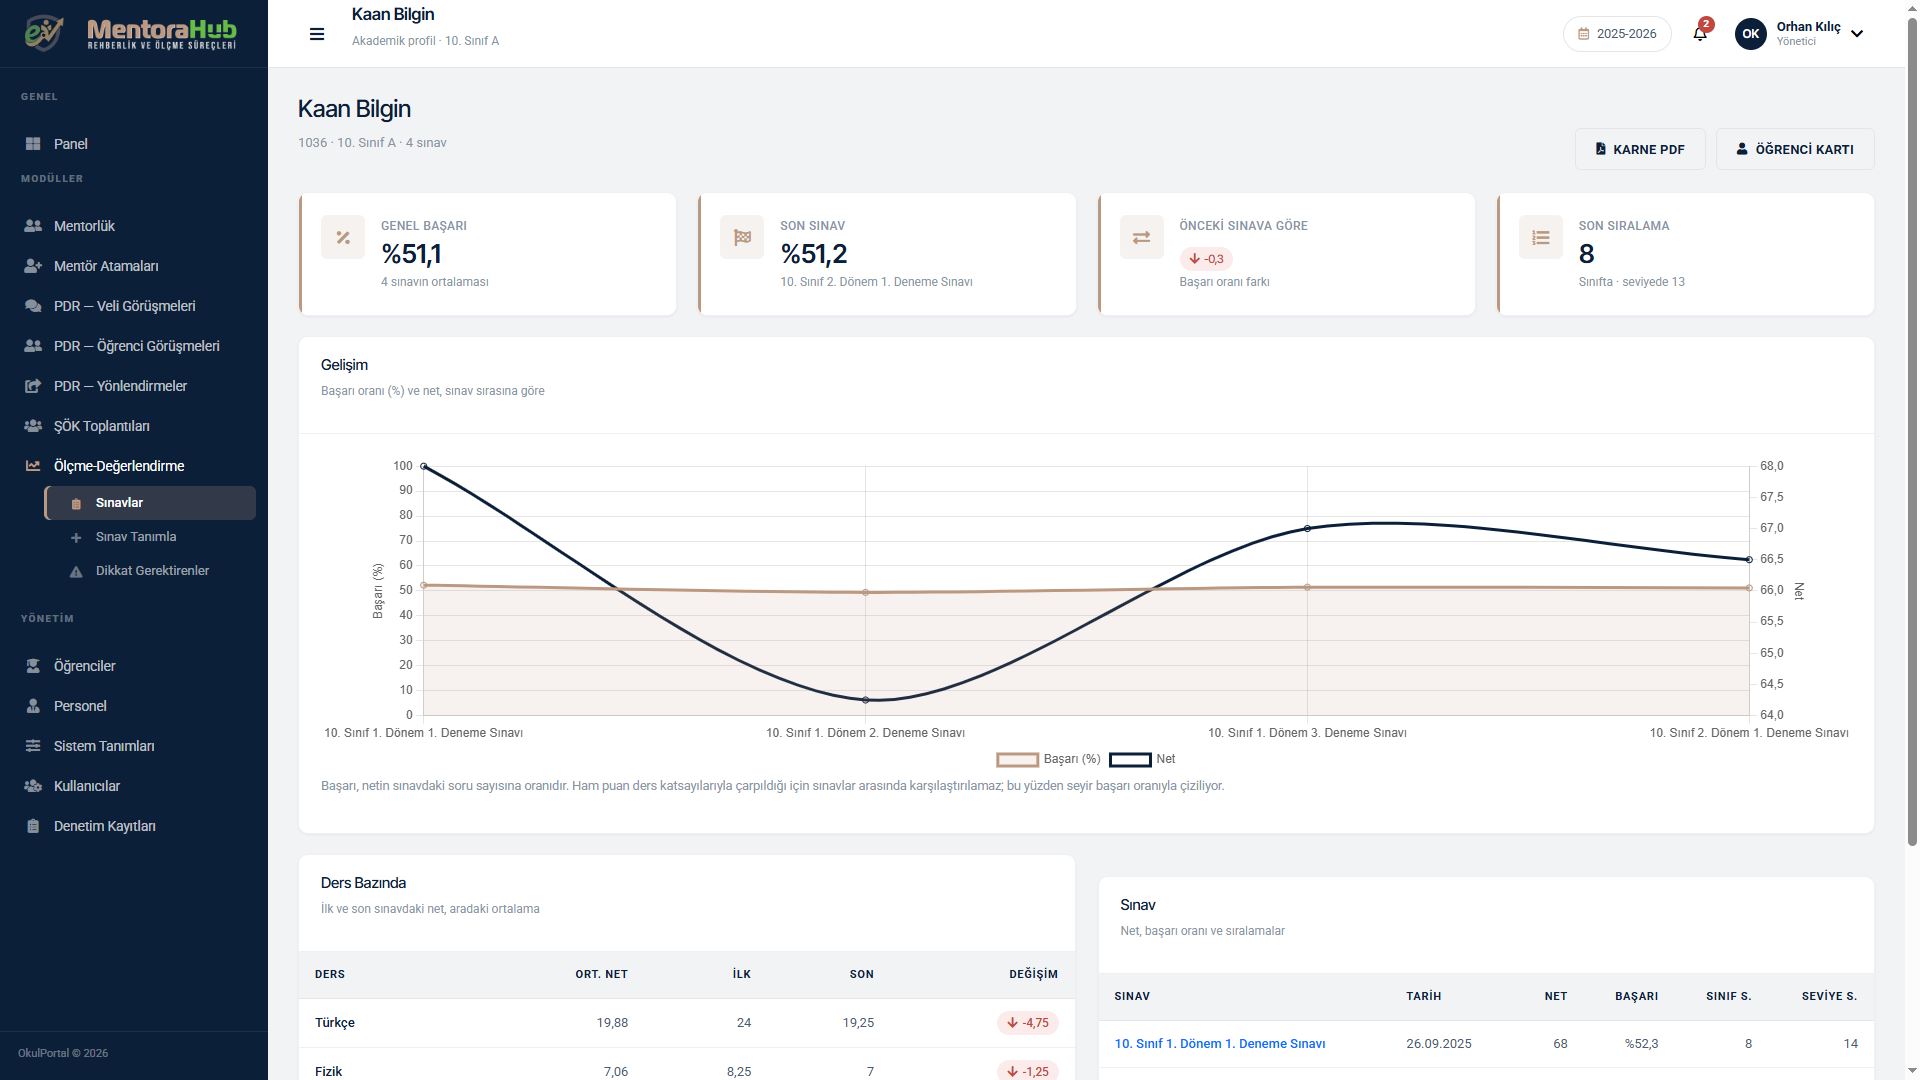Viewport: 1920px width, 1080px height.
Task: Open Sınavlar in the sidebar
Action: (150, 503)
